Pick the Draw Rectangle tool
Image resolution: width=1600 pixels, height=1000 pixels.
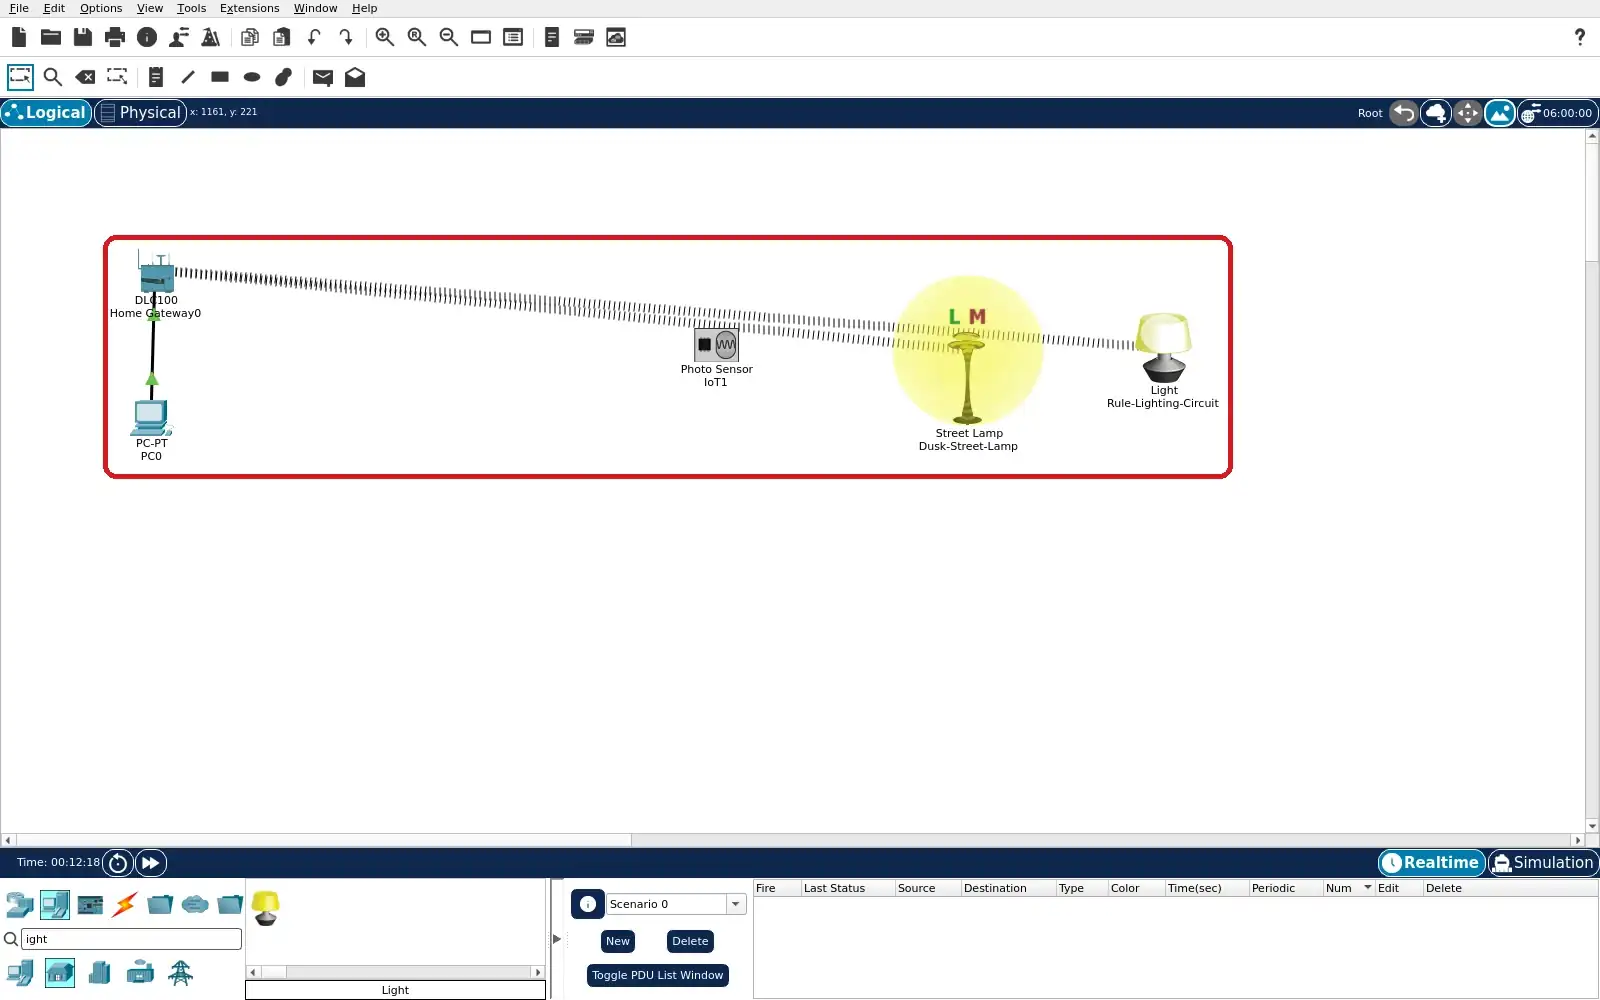click(220, 77)
